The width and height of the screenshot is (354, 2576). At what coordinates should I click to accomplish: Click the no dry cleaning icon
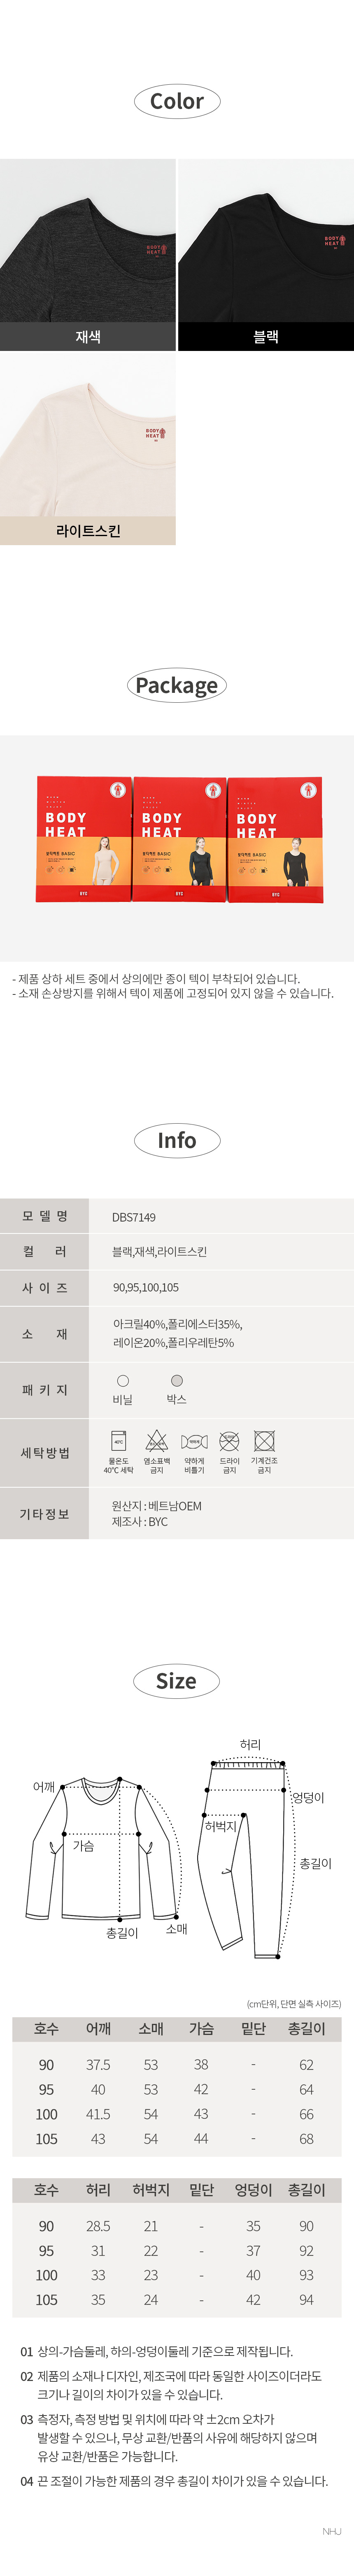tap(229, 1440)
